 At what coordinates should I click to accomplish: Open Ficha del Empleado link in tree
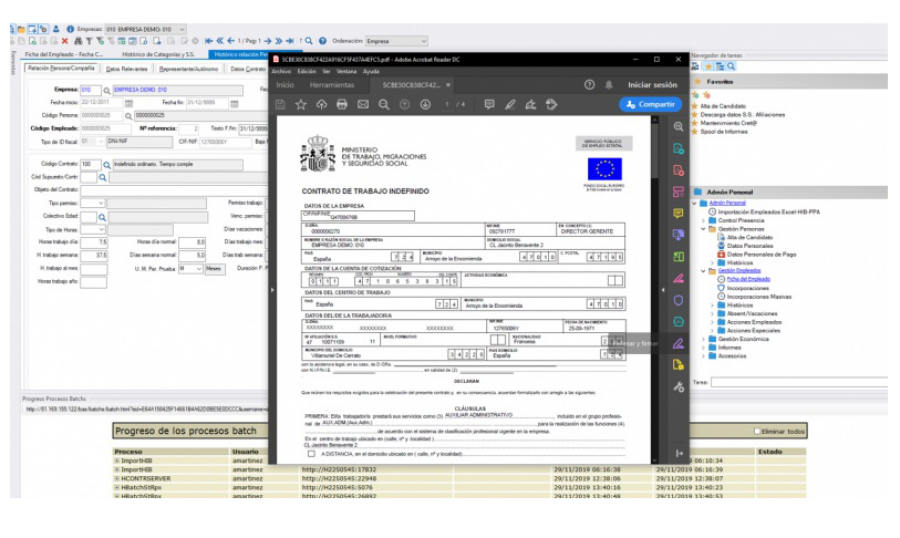748,279
